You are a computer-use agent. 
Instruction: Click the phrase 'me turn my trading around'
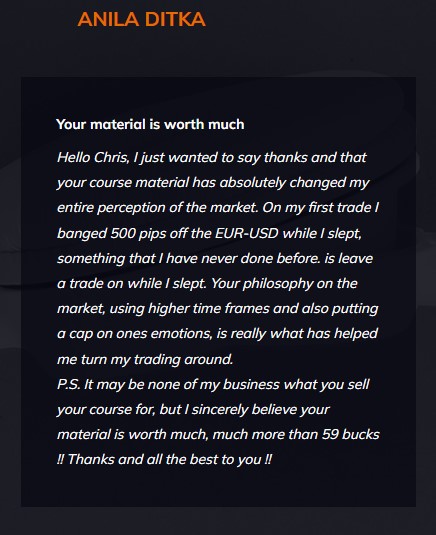pos(145,360)
